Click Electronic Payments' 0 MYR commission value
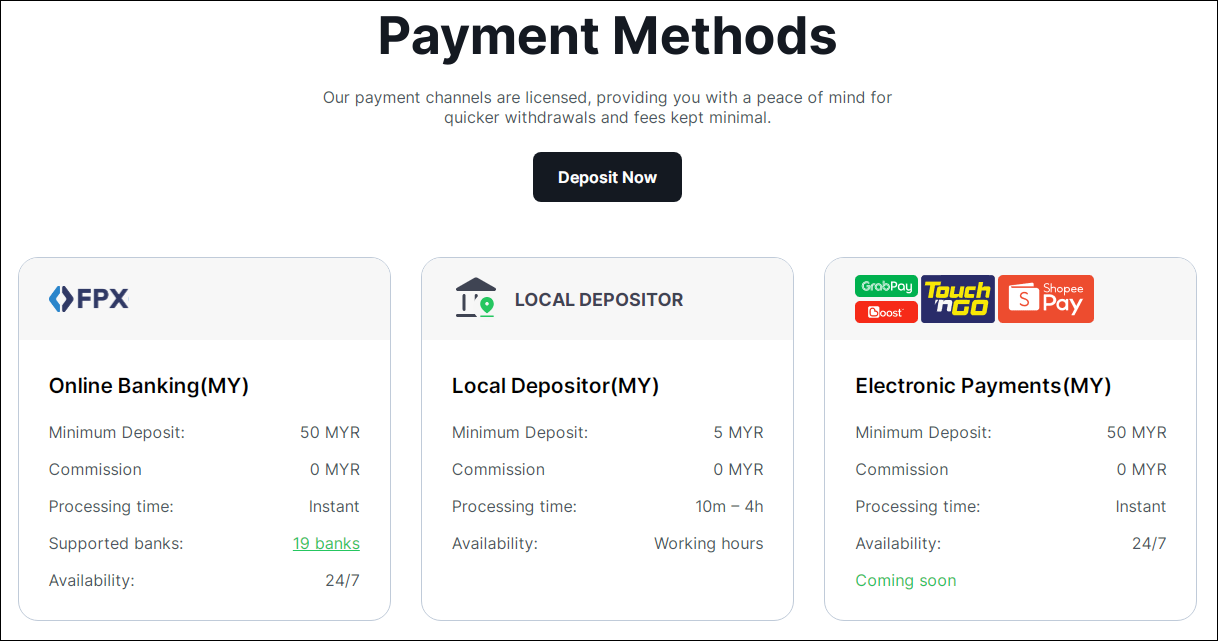The image size is (1218, 641). [1142, 469]
